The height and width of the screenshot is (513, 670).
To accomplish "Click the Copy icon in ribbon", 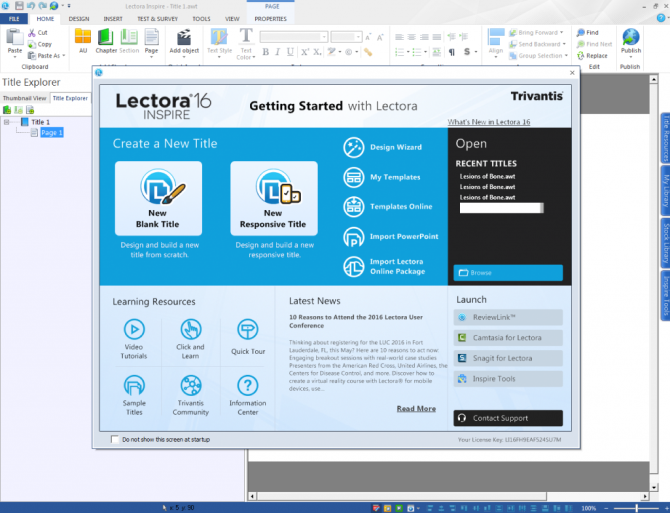I will 32,44.
